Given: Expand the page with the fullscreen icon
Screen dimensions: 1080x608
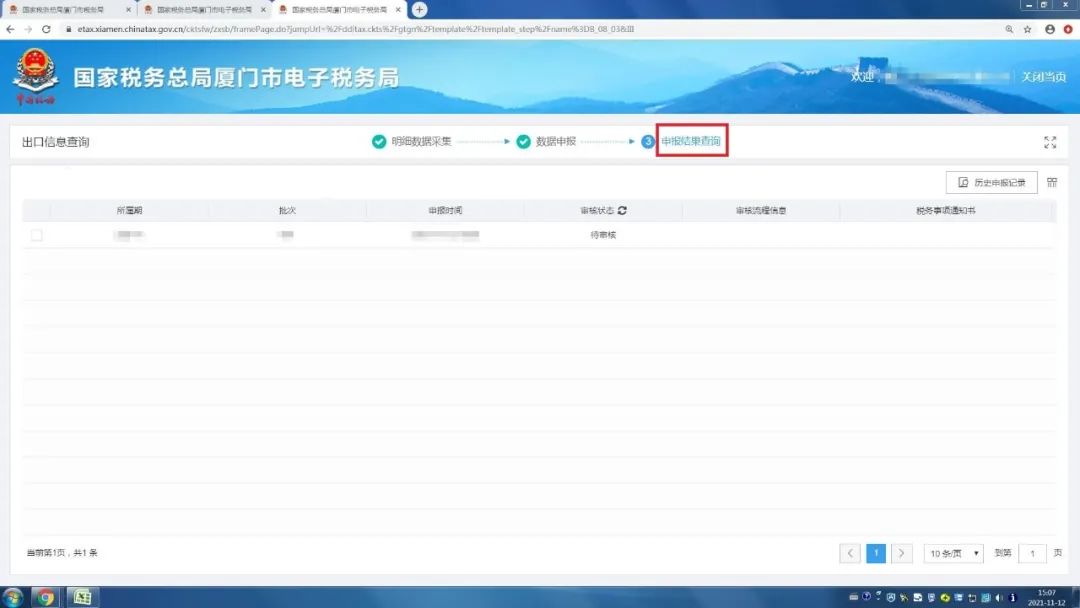Looking at the screenshot, I should [x=1050, y=142].
